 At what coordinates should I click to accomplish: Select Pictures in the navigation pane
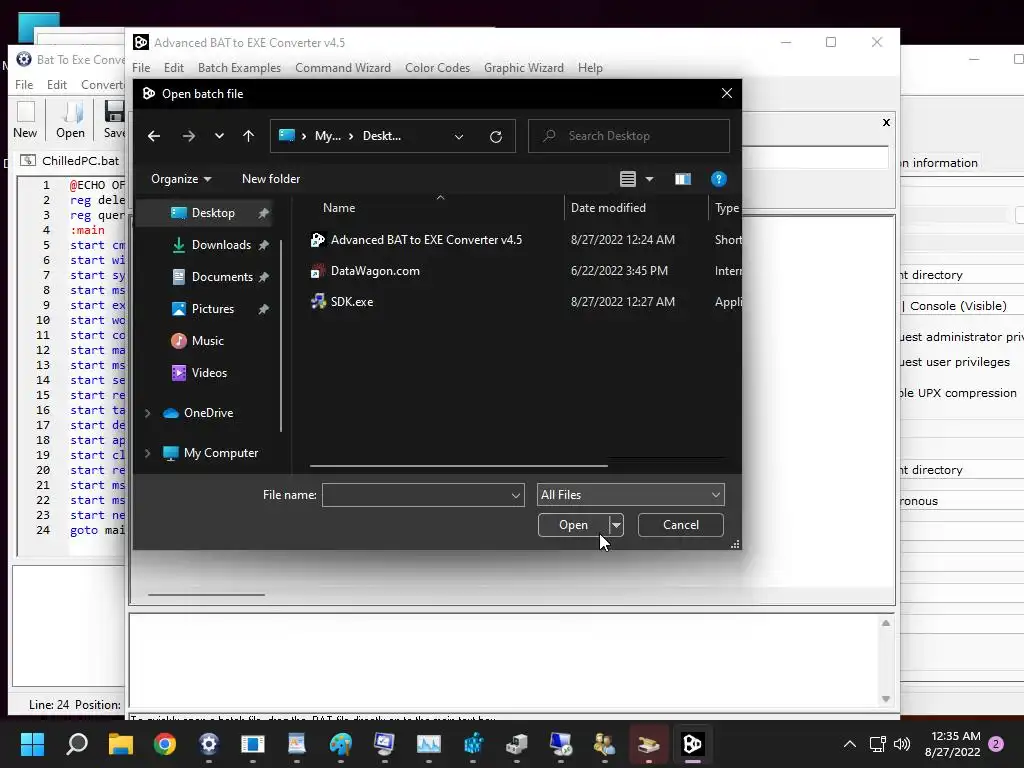(213, 309)
